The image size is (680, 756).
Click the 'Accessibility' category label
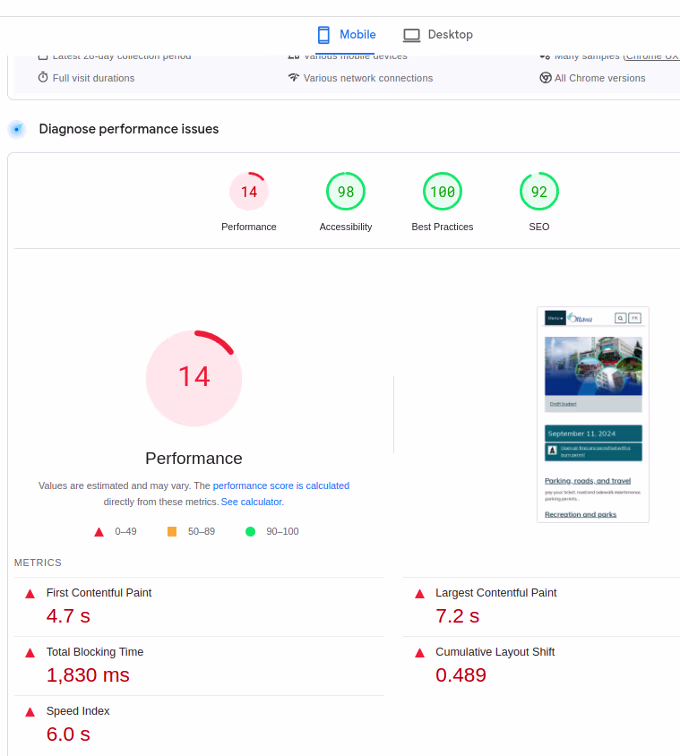coord(346,227)
